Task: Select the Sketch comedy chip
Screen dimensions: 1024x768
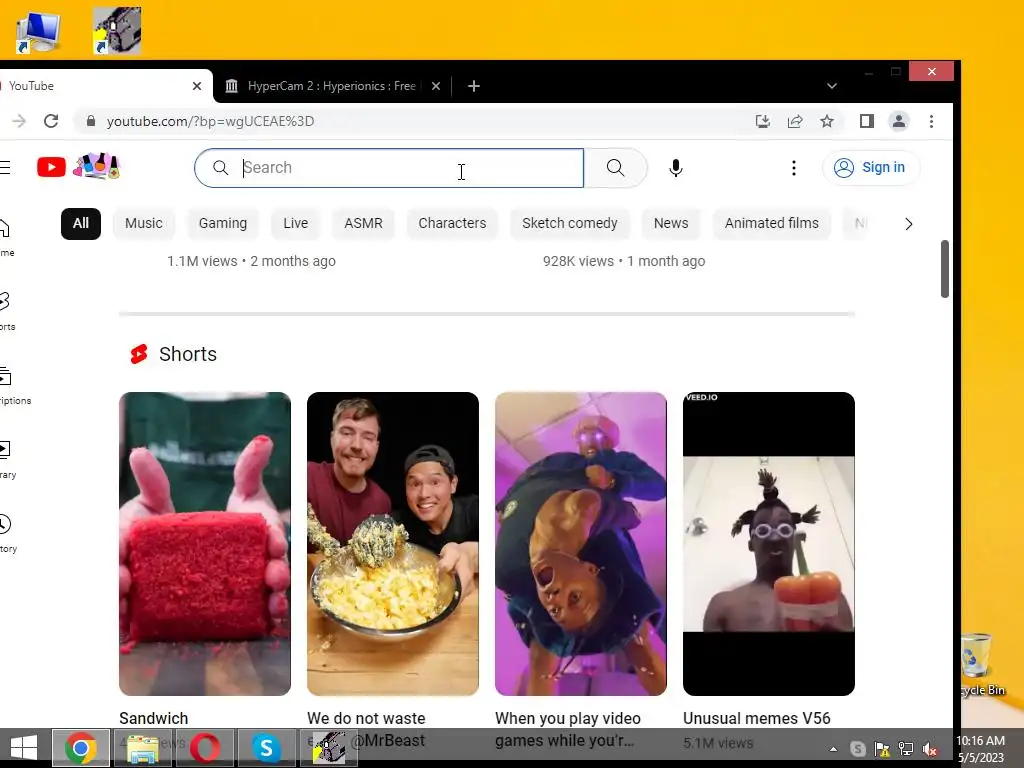Action: click(569, 223)
